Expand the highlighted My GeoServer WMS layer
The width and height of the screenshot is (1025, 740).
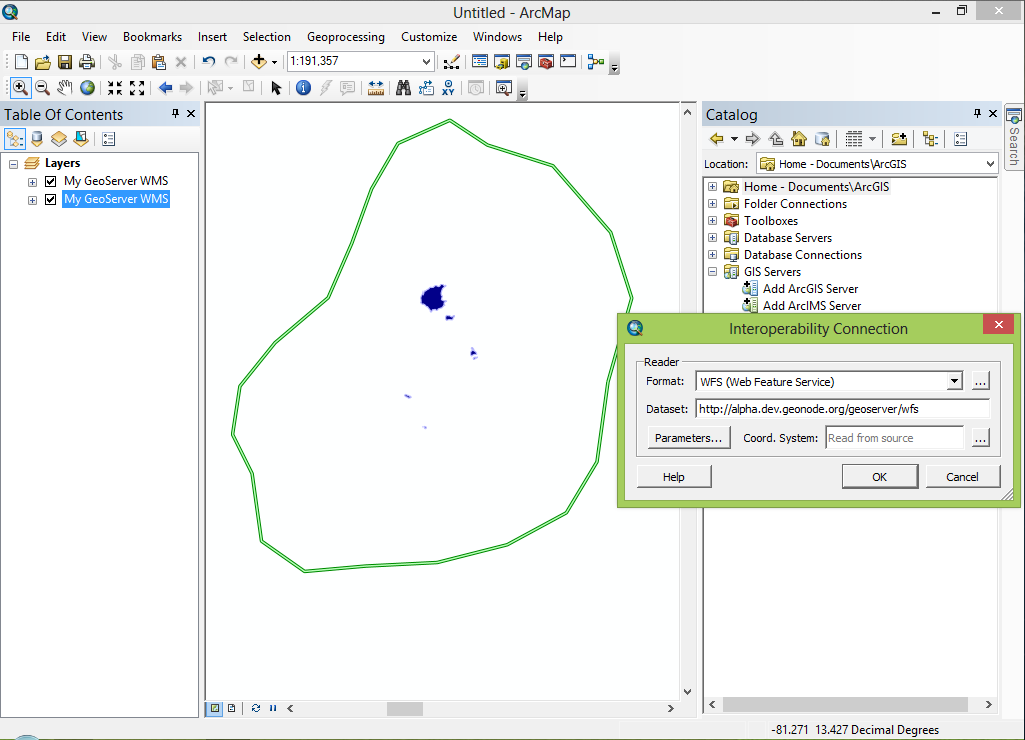[32, 200]
